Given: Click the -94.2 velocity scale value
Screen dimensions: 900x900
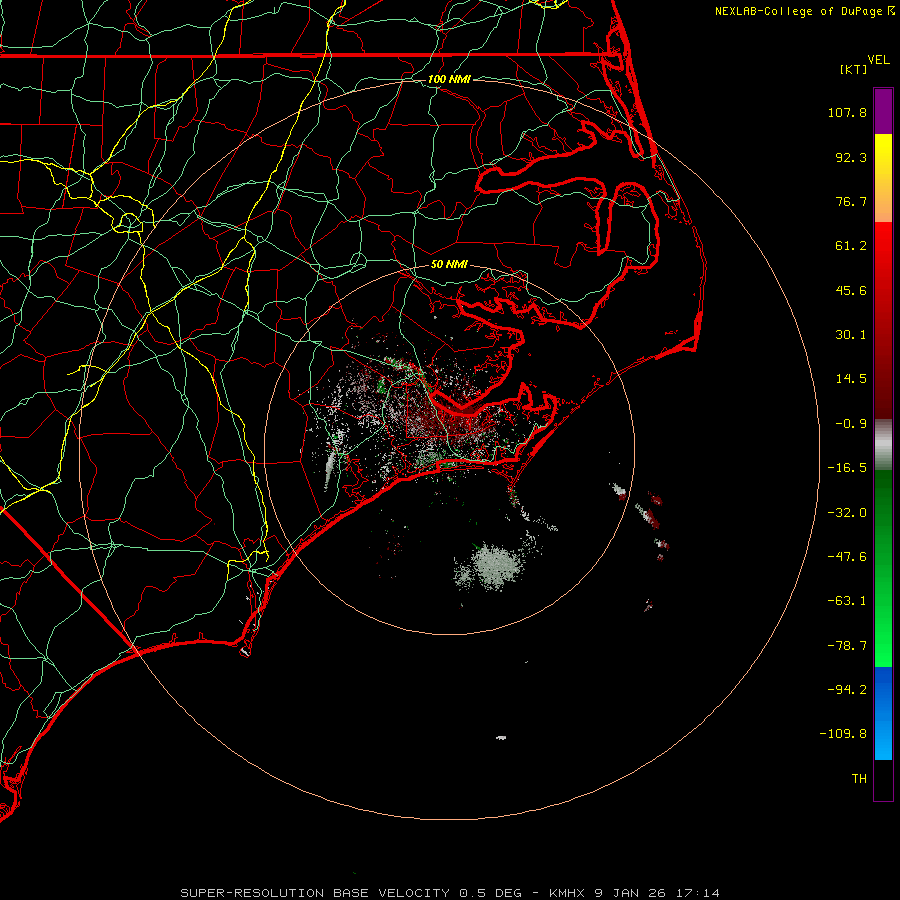Looking at the screenshot, I should coord(847,689).
